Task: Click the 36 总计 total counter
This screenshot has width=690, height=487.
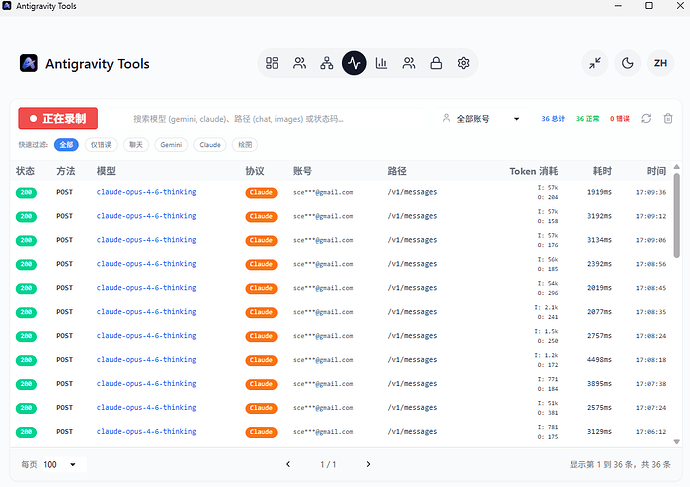Action: (553, 119)
